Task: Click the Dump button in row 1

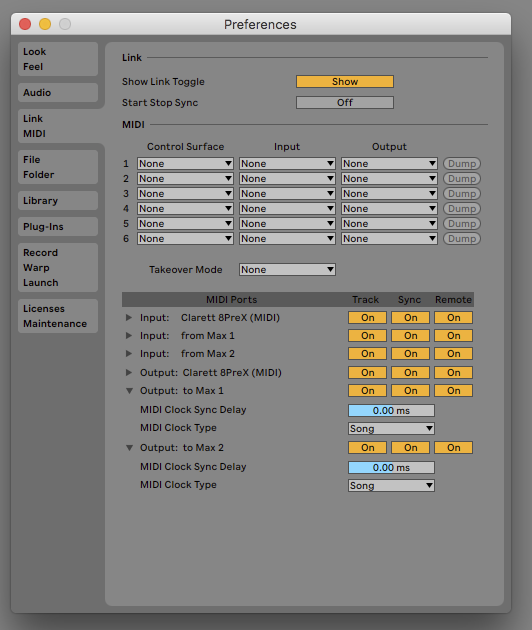Action: [462, 164]
